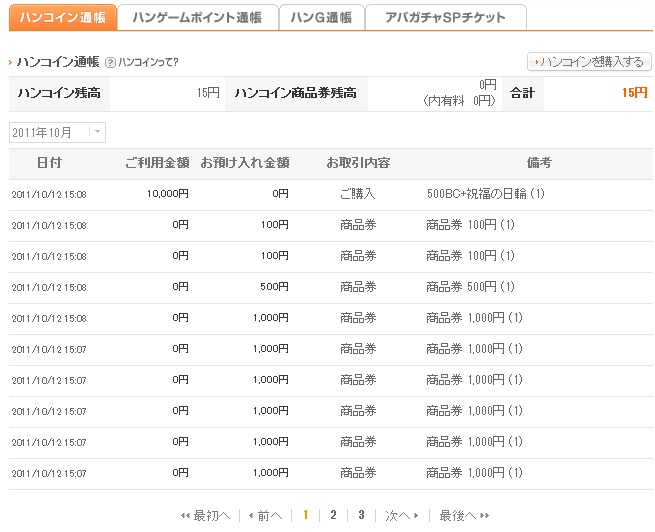Click the 次へ next page link

[x=397, y=516]
